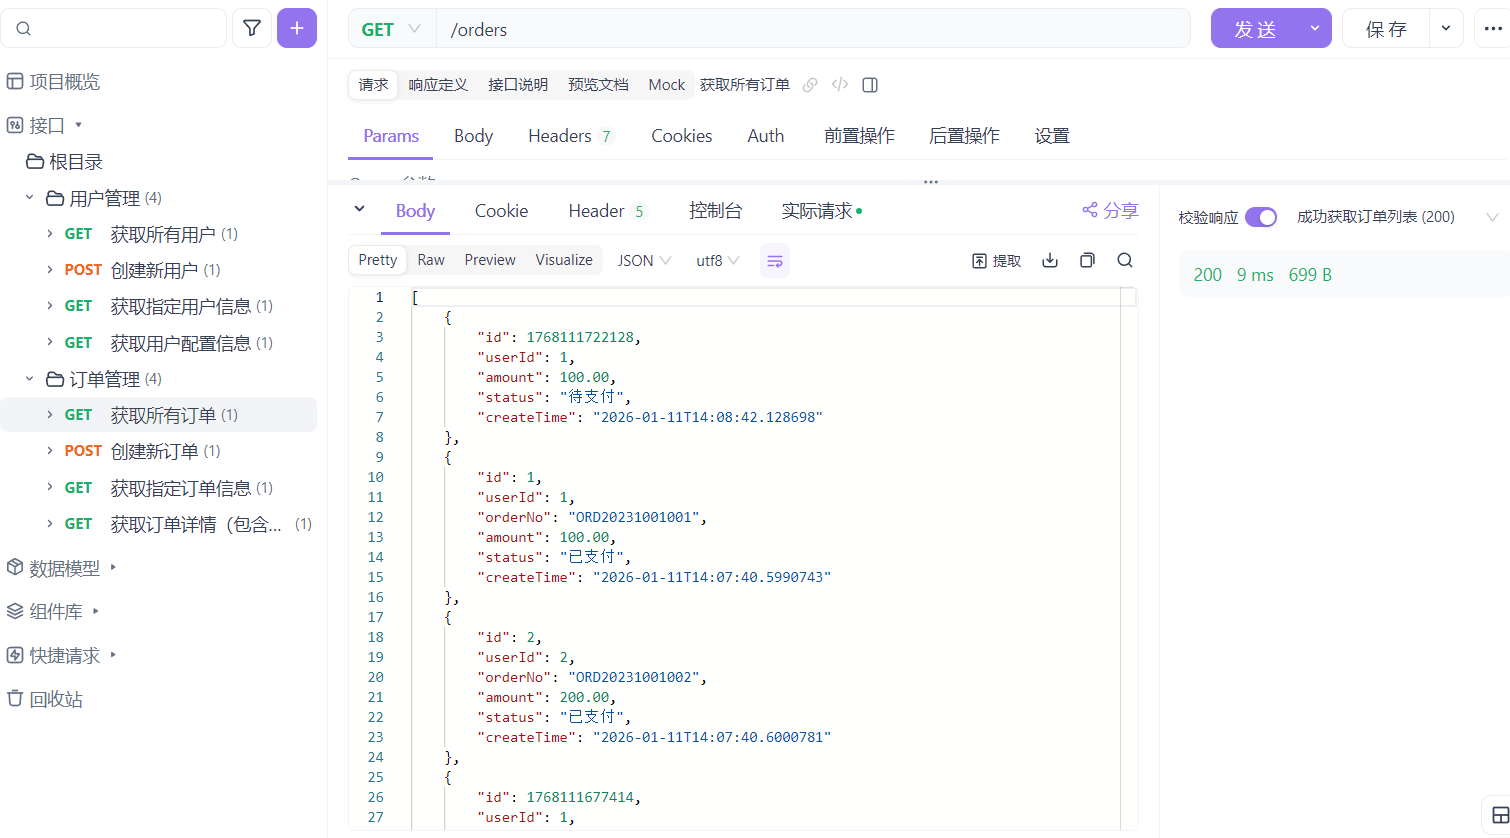Viewport: 1510px width, 838px height.
Task: Click the link icon next to 获取所有订单
Action: tap(810, 85)
